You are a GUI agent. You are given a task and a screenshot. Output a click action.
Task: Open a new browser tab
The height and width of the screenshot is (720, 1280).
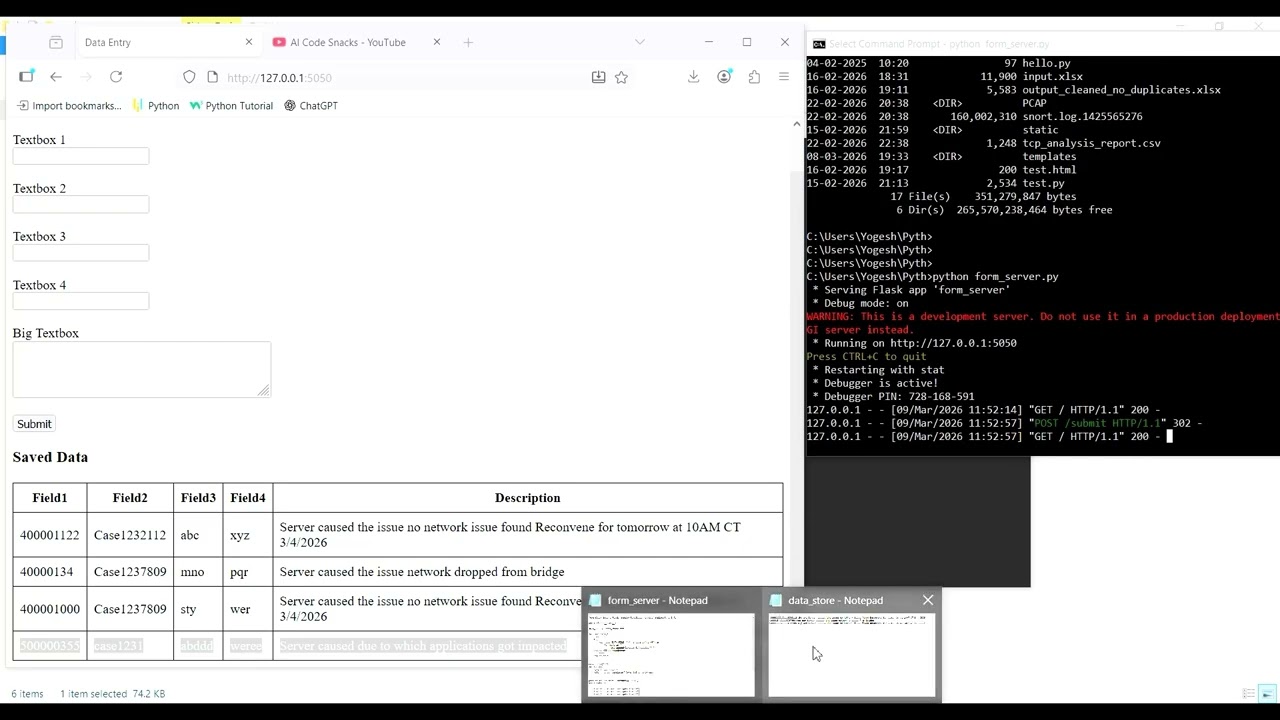pyautogui.click(x=468, y=42)
